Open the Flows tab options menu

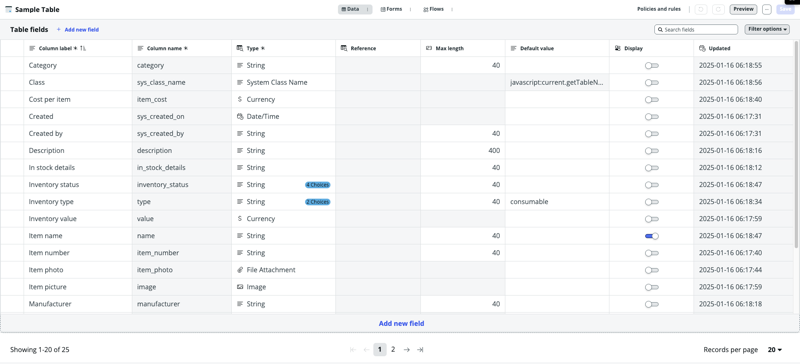[452, 9]
